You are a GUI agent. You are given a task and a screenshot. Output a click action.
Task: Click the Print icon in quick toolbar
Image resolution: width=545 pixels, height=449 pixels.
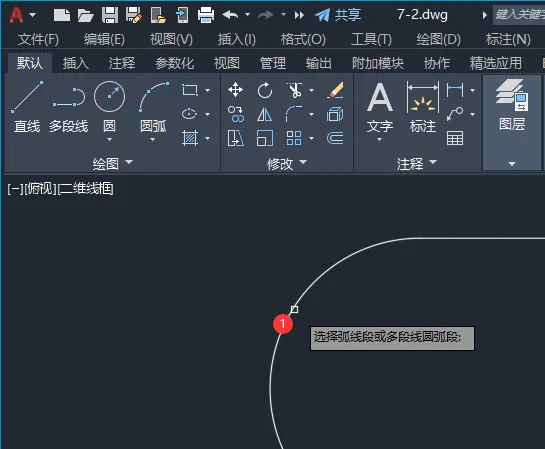[x=206, y=15]
